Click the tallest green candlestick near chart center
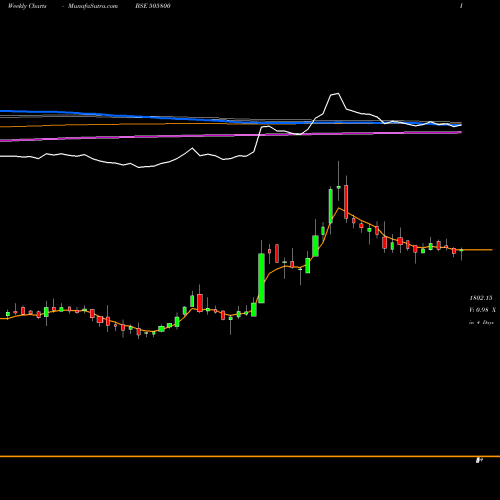The image size is (500, 500). coord(262,278)
